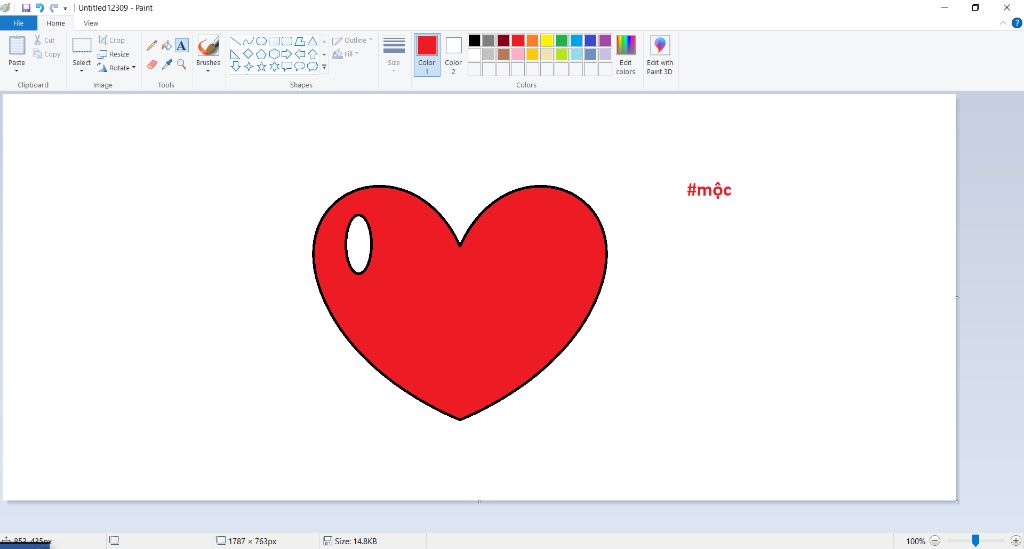This screenshot has width=1024, height=549.
Task: Choose the Line shape
Action: click(x=235, y=41)
